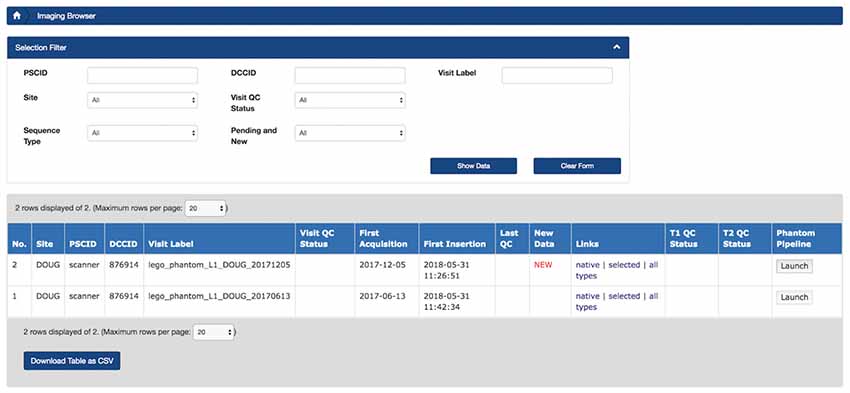Click the Selection Filter header title
The height and width of the screenshot is (393, 850).
(41, 48)
